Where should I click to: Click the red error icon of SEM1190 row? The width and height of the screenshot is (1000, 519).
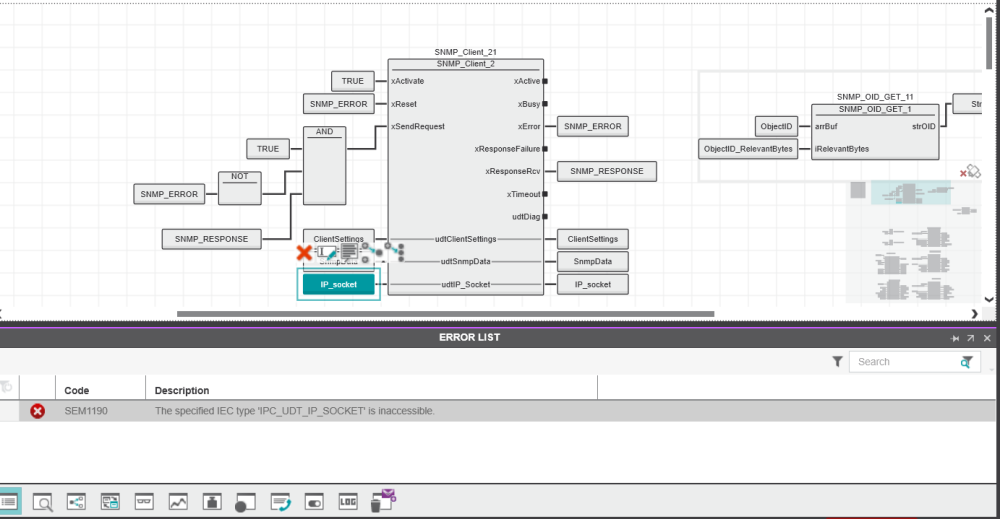(38, 411)
